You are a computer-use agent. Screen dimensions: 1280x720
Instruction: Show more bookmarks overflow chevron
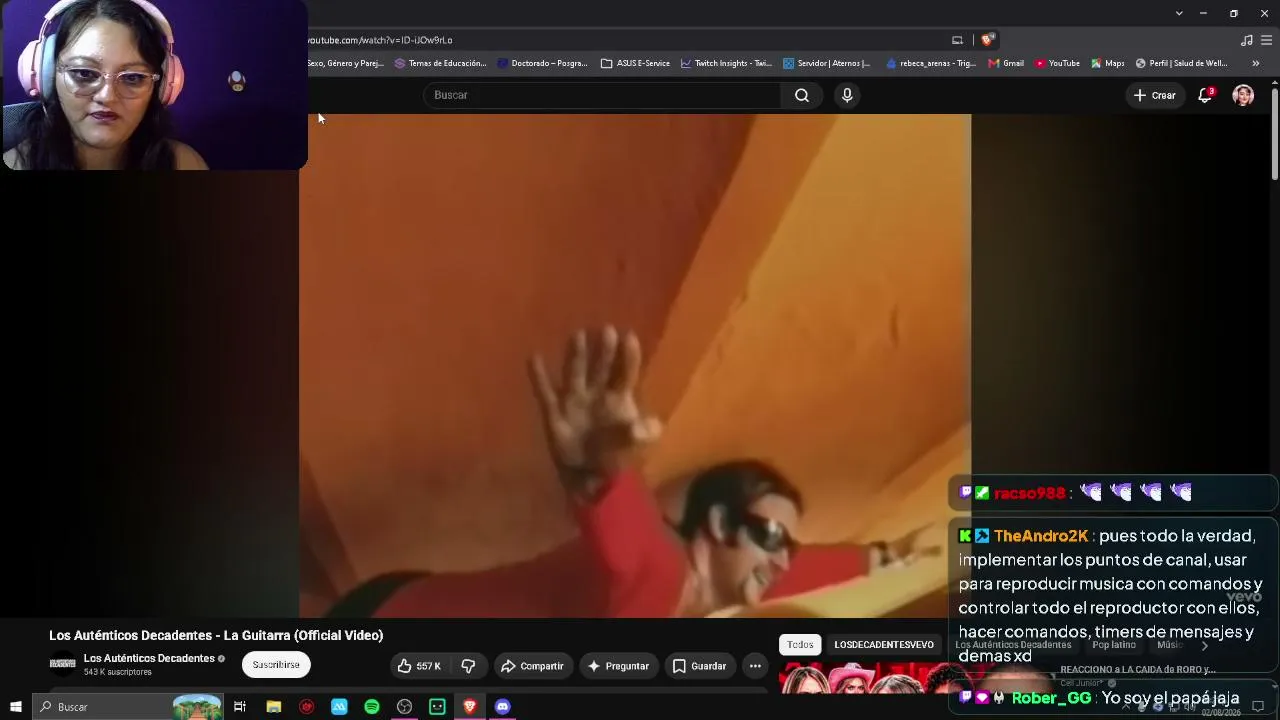1255,63
